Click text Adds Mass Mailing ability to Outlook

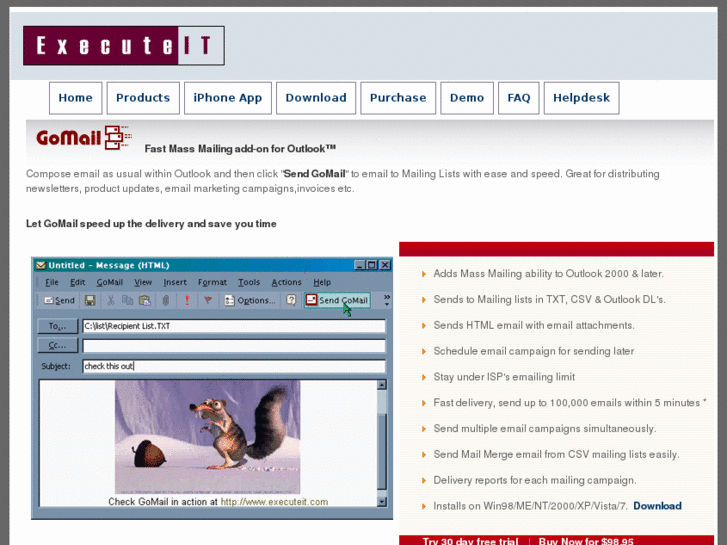548,274
